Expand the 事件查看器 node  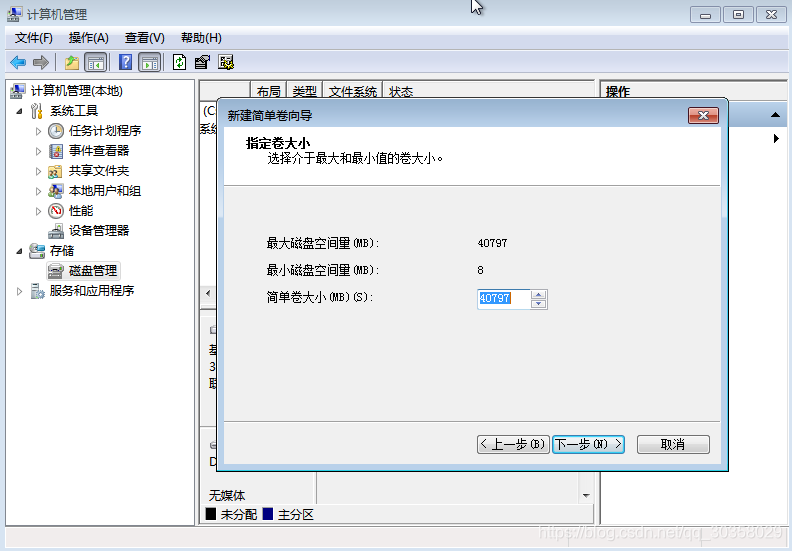[x=38, y=151]
